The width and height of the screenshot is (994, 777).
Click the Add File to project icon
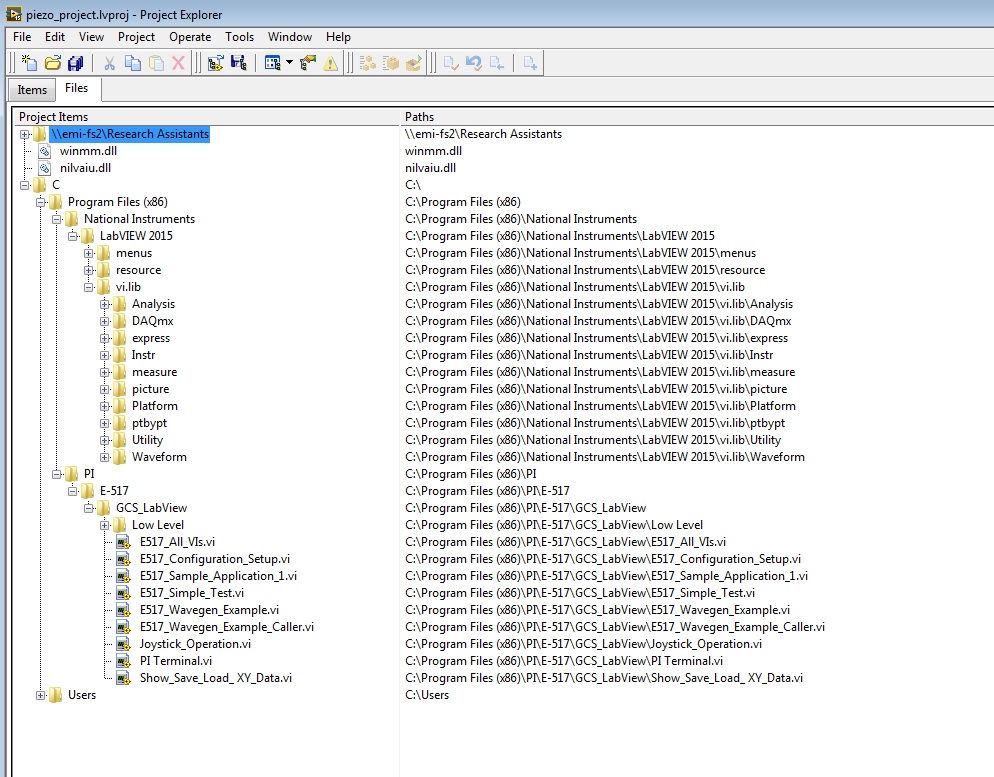pos(216,63)
